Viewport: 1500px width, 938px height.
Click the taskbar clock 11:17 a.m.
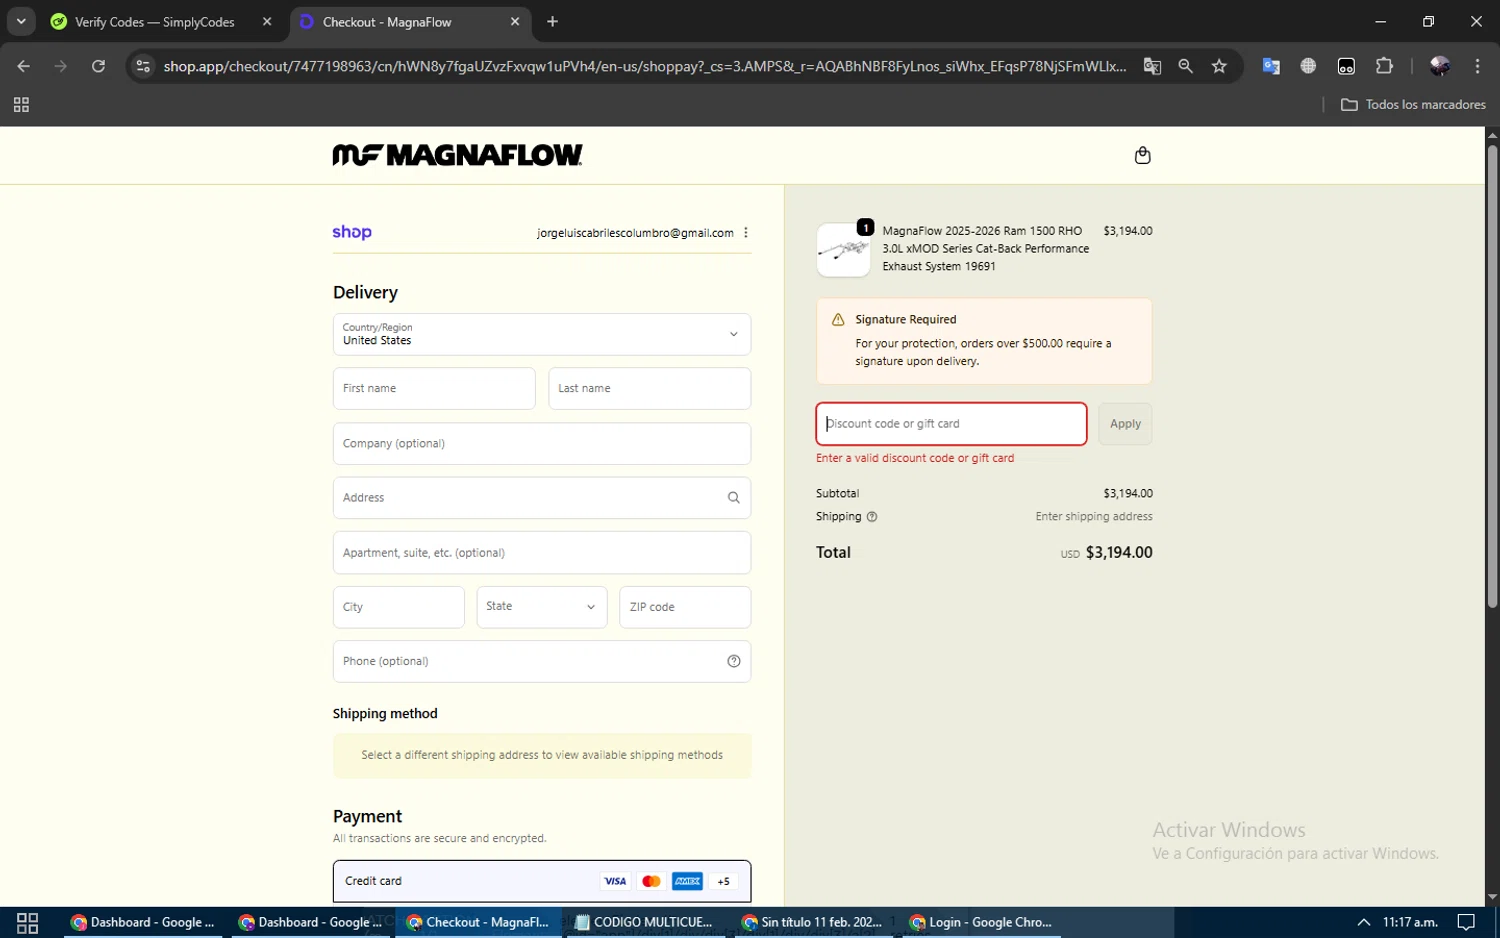[1410, 922]
